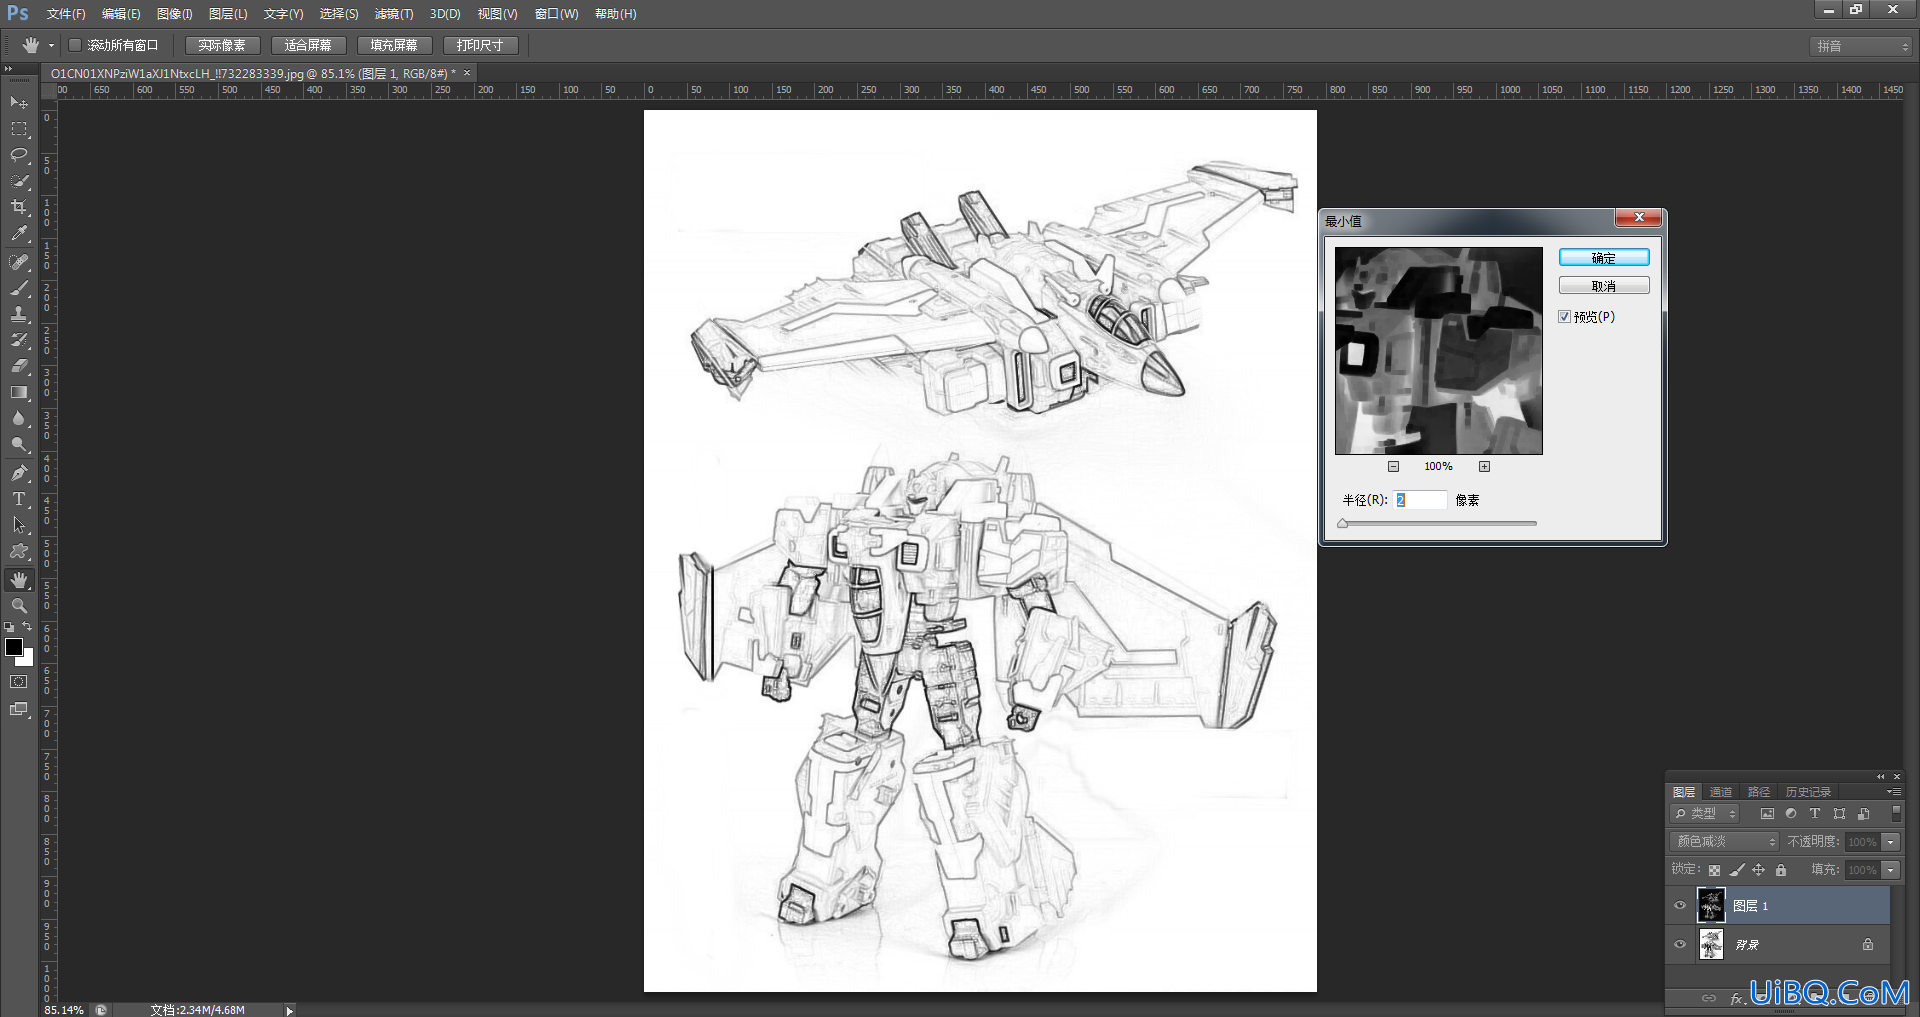Select the Blur tool
This screenshot has height=1017, width=1920.
click(x=19, y=418)
